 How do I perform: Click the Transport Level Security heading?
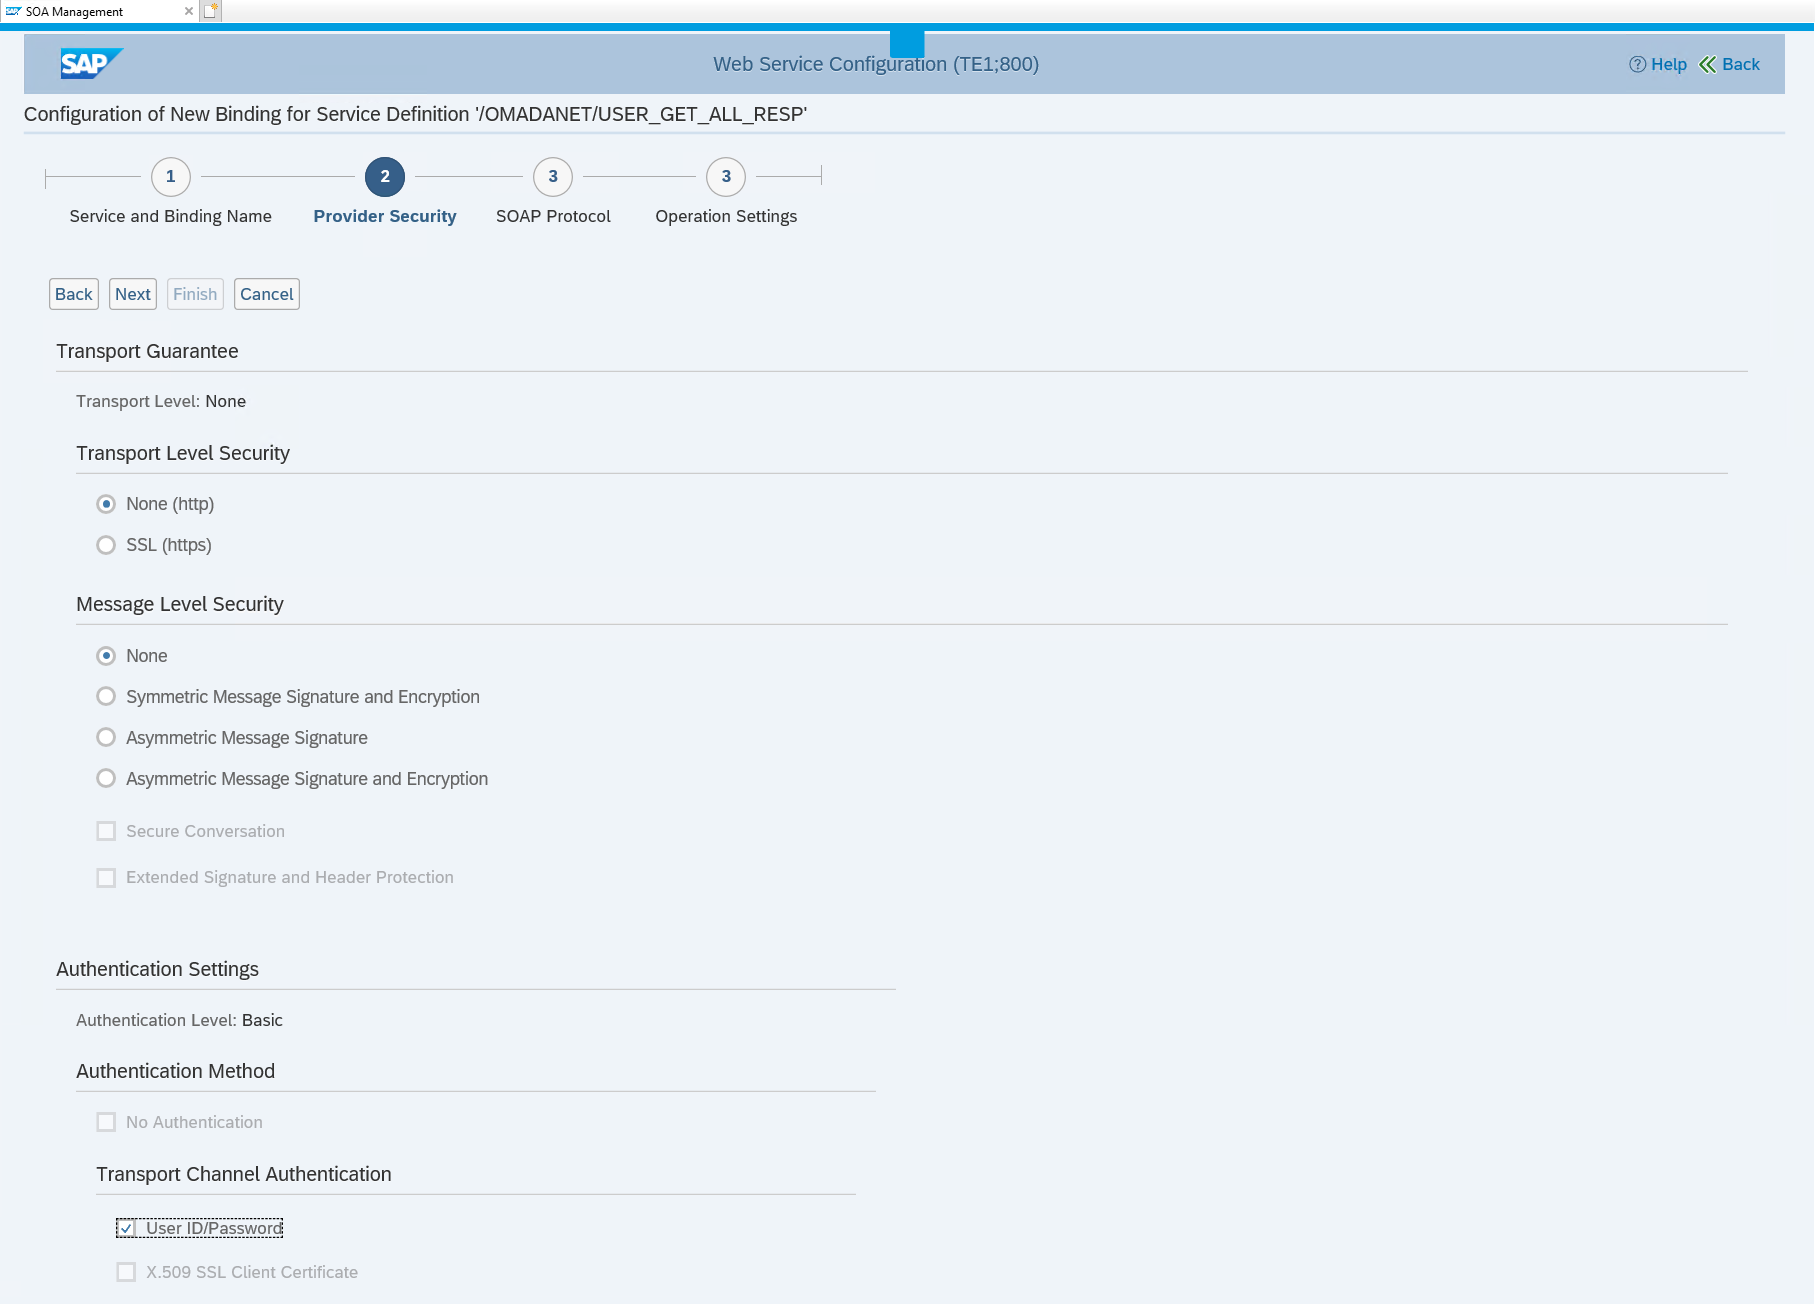click(183, 453)
